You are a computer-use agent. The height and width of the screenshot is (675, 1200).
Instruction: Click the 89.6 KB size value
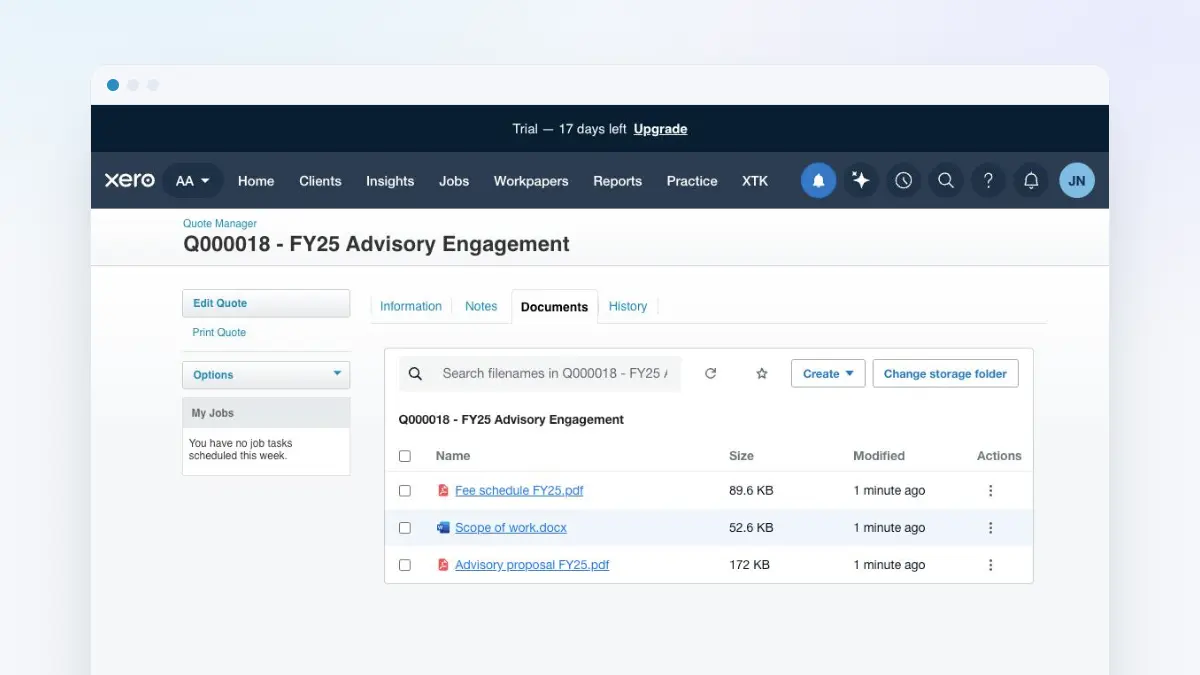(x=751, y=491)
